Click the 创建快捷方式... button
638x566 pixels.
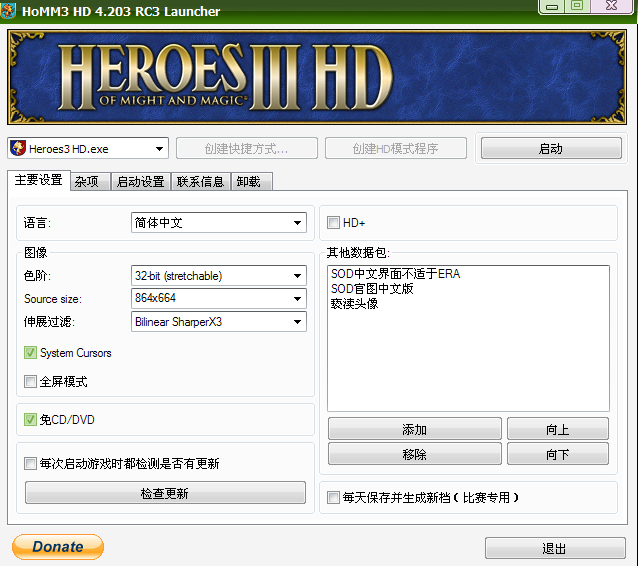[247, 149]
